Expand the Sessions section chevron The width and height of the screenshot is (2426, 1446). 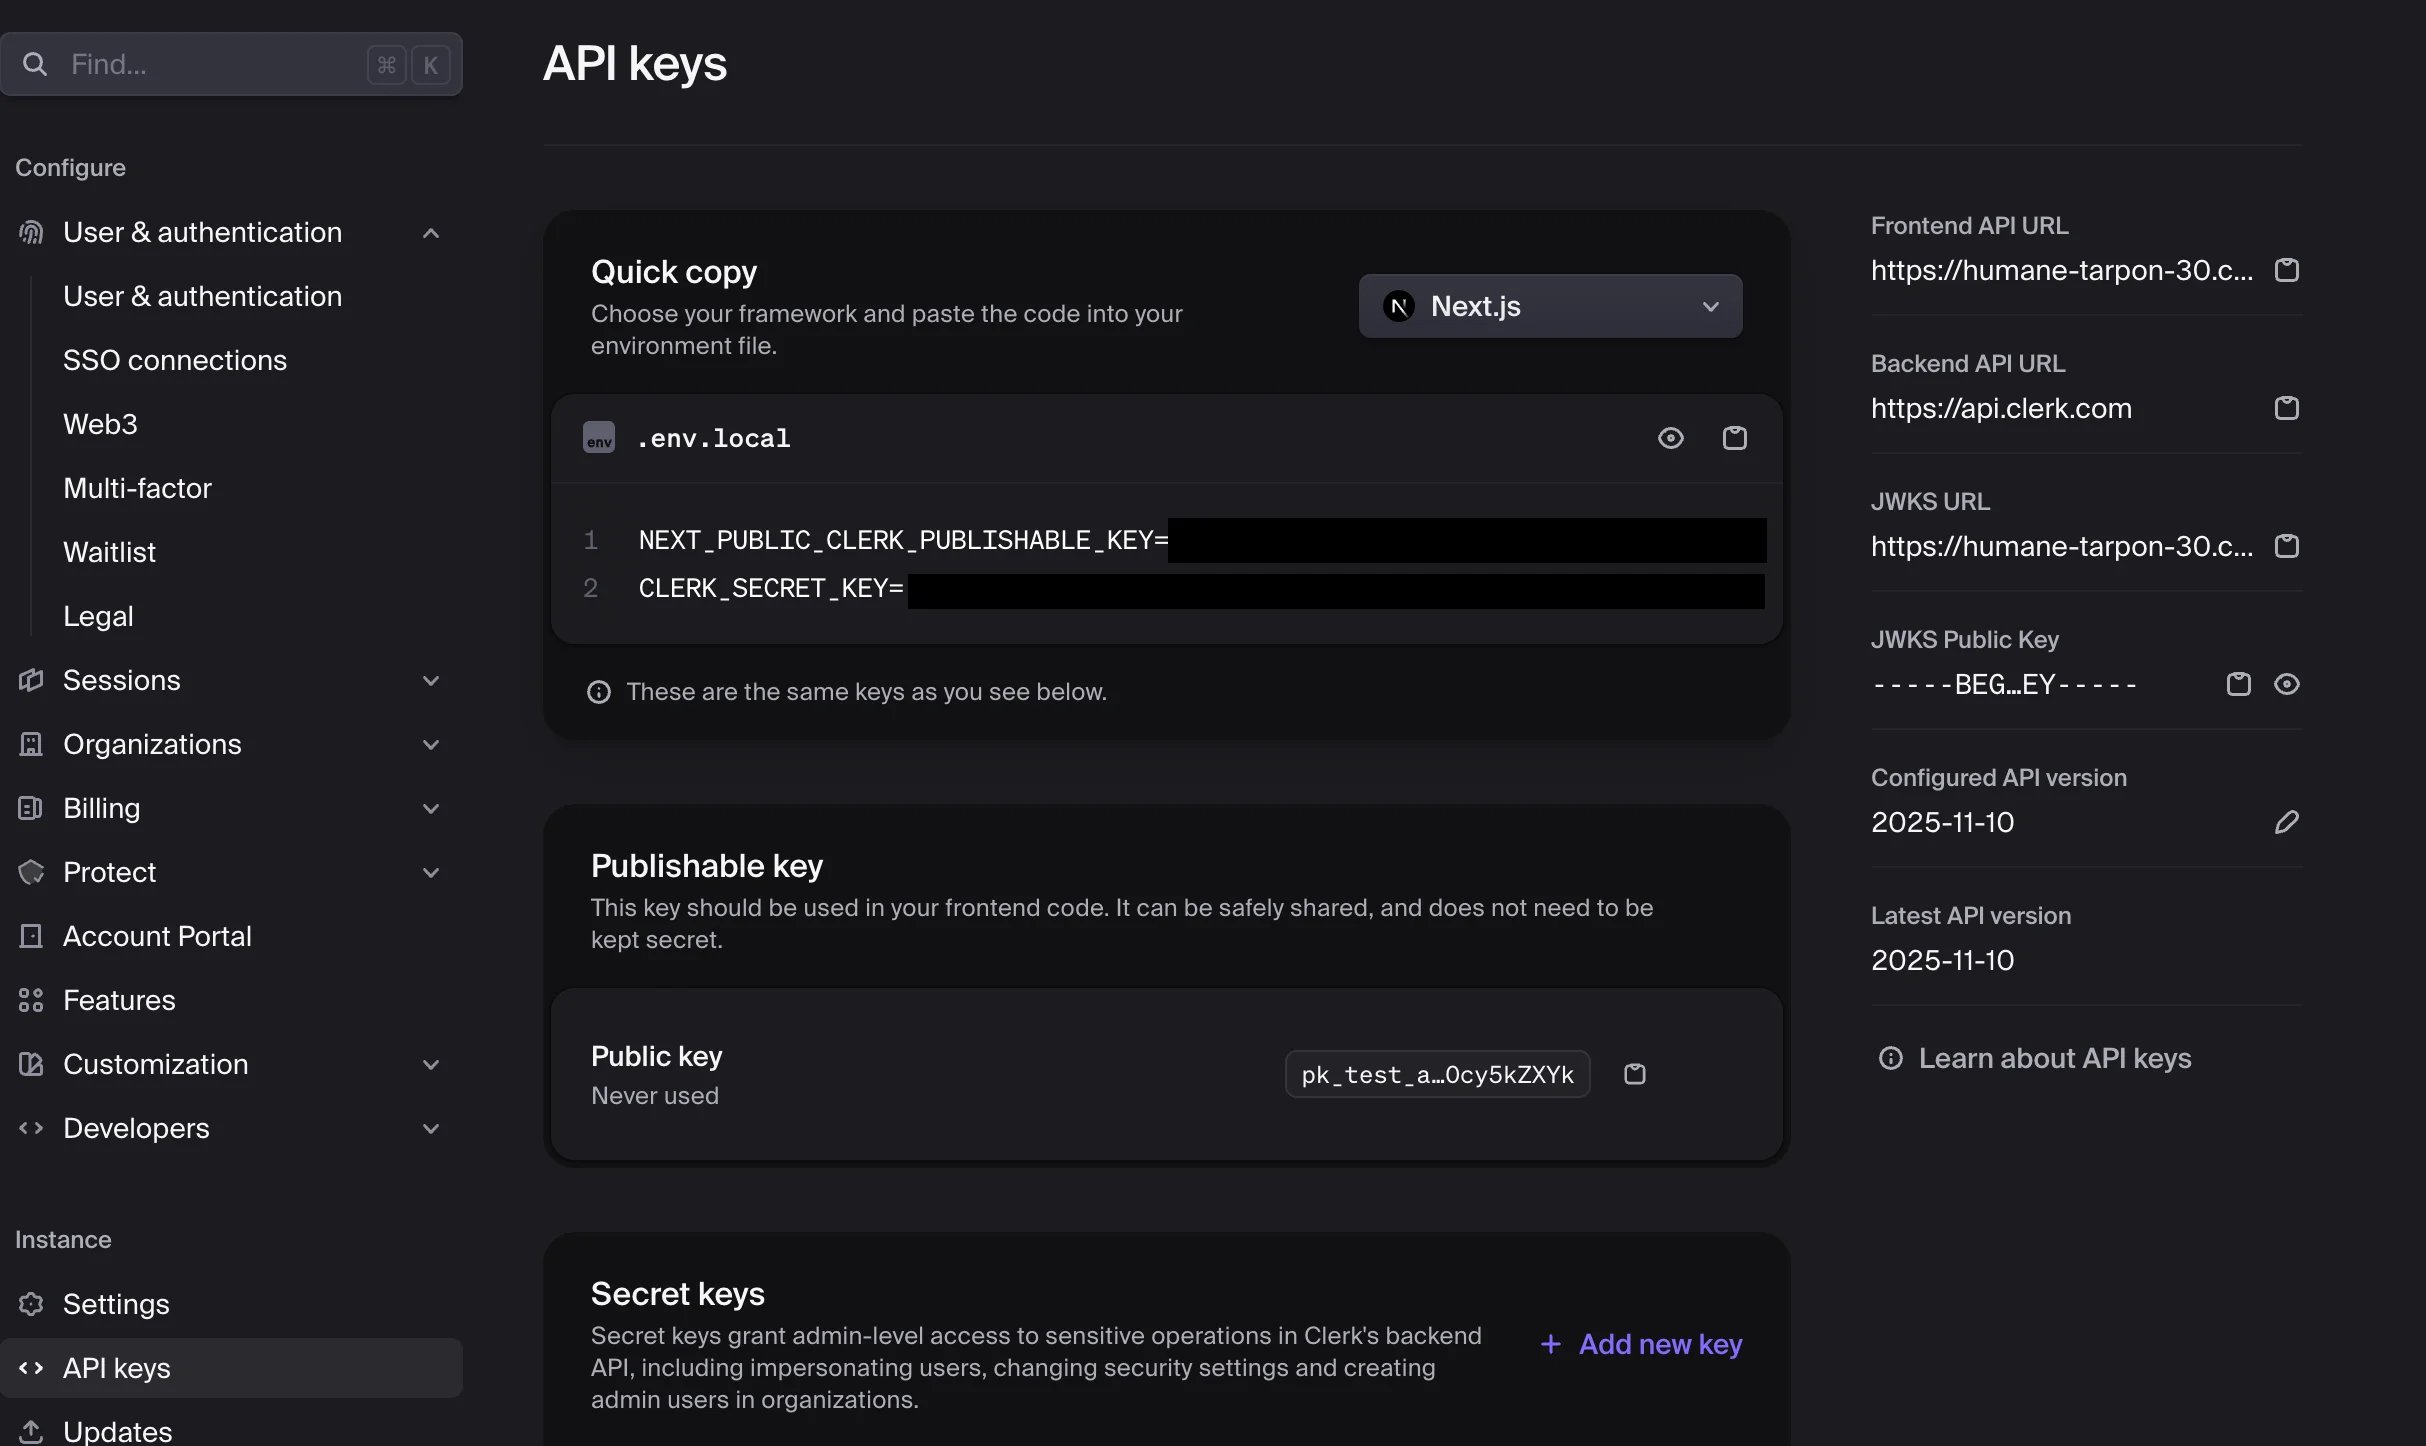(431, 681)
